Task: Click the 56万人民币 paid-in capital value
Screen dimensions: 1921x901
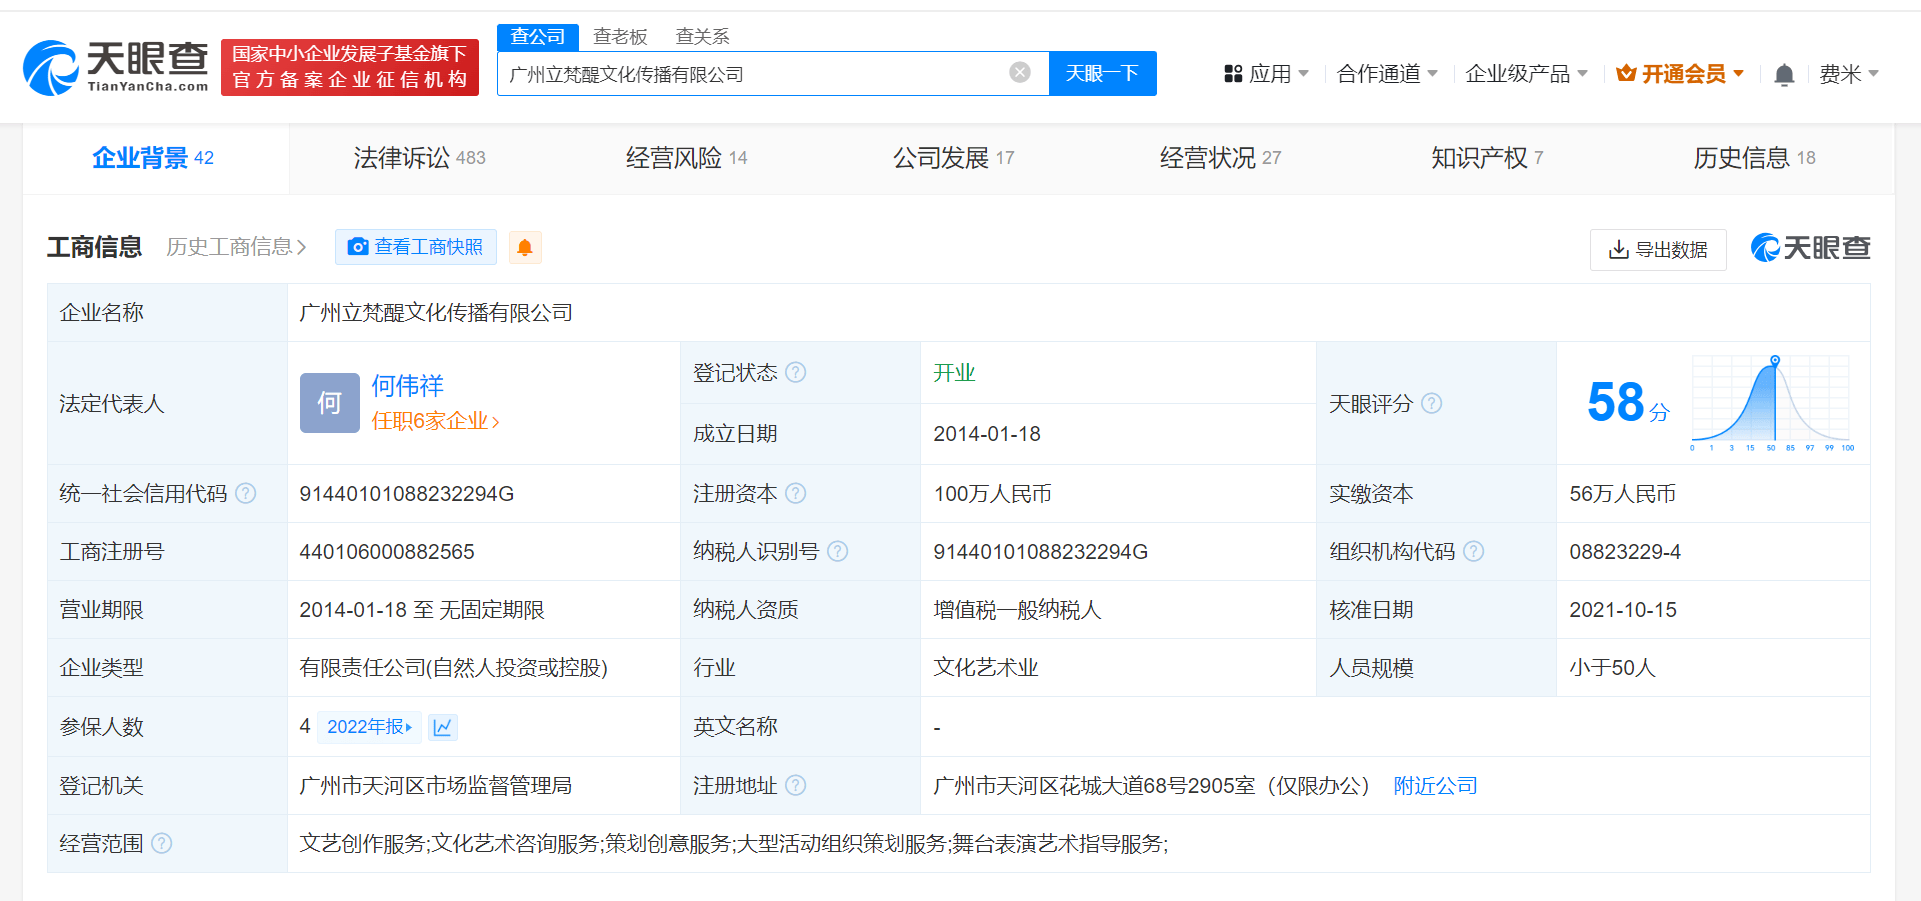Action: point(1622,494)
